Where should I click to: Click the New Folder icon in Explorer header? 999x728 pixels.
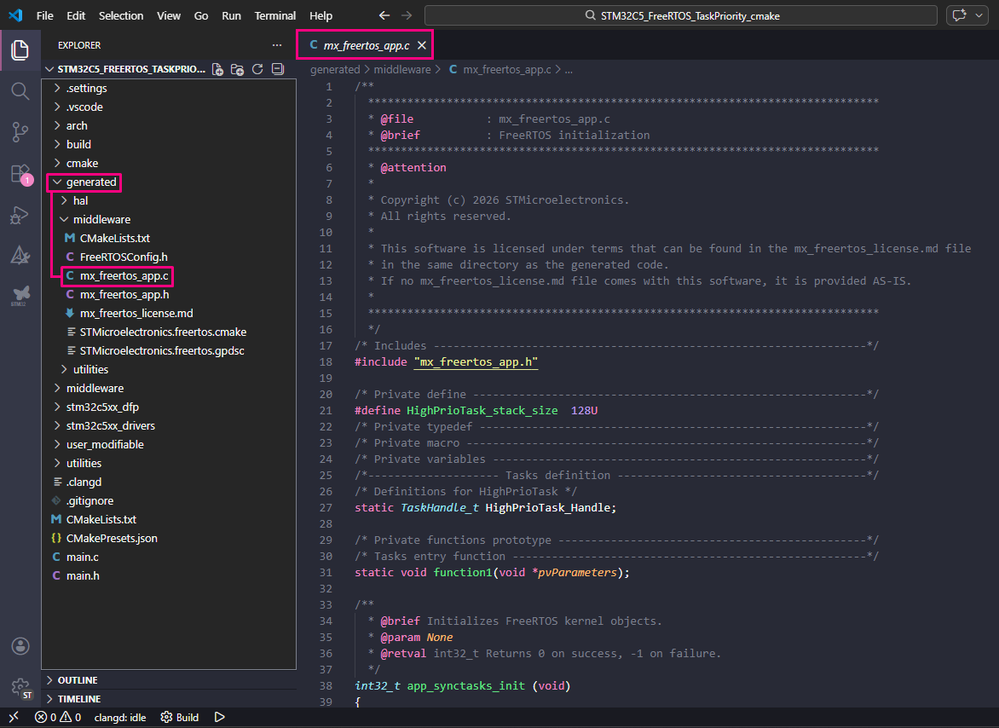coord(237,69)
